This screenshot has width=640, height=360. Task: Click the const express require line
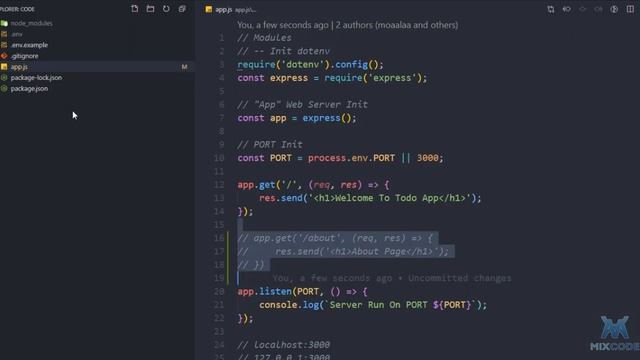click(332, 78)
